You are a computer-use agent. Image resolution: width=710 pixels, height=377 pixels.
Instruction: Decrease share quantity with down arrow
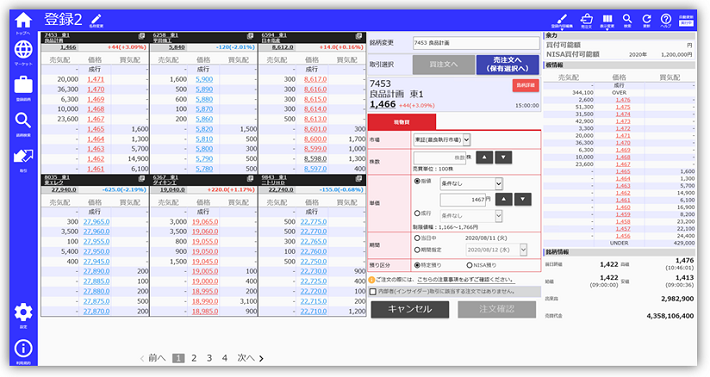tap(504, 157)
